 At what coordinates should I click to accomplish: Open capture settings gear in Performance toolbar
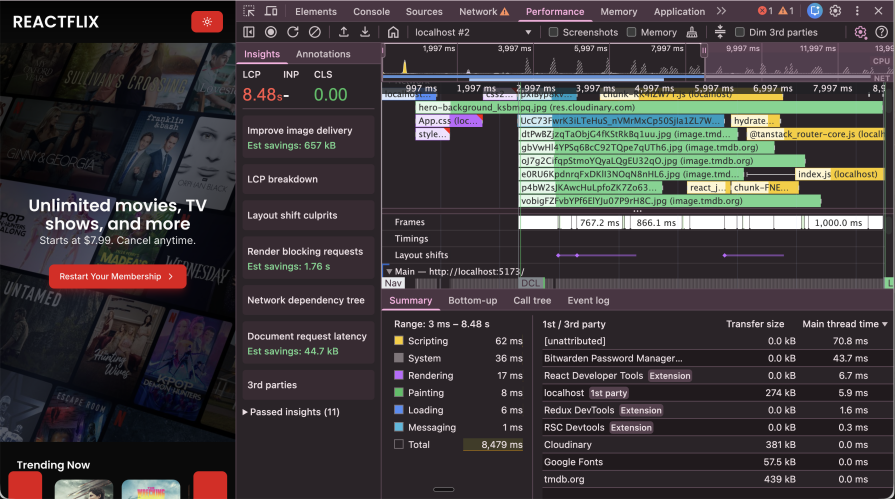pyautogui.click(x=860, y=32)
